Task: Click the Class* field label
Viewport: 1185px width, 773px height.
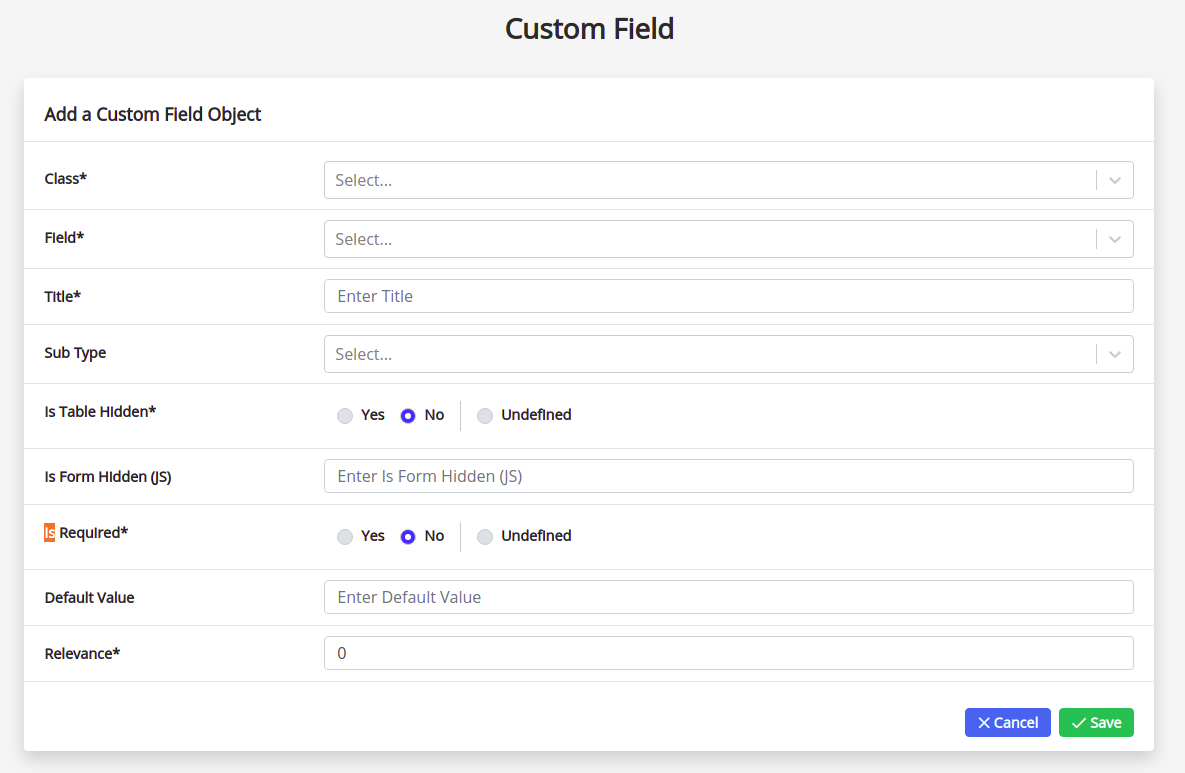Action: tap(66, 179)
